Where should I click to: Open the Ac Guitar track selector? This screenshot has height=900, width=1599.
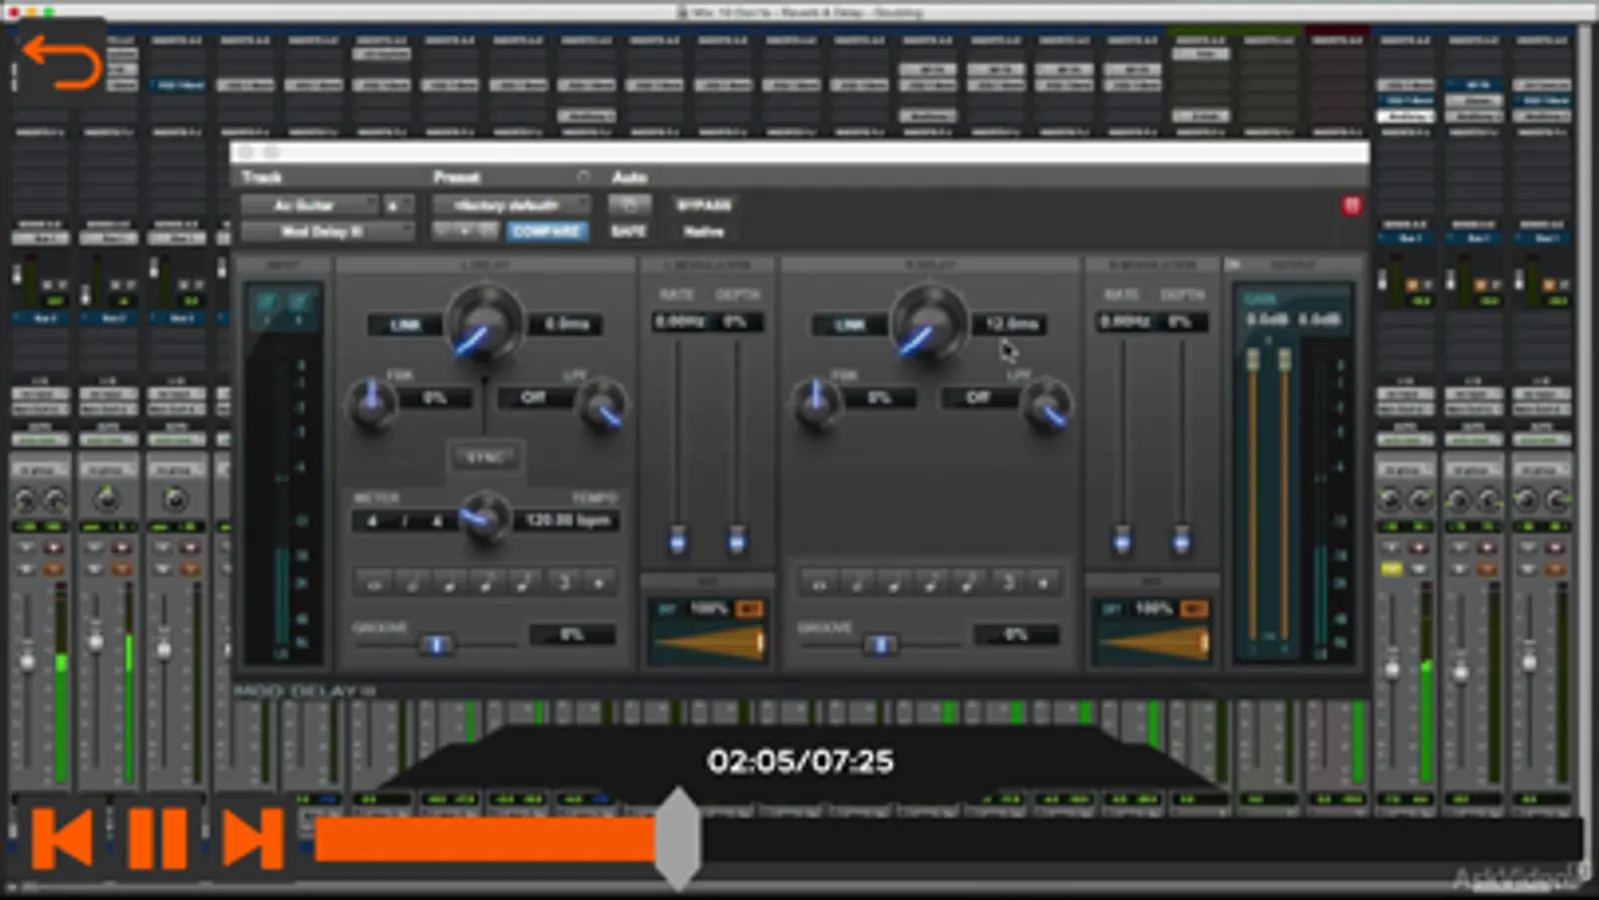tap(309, 205)
